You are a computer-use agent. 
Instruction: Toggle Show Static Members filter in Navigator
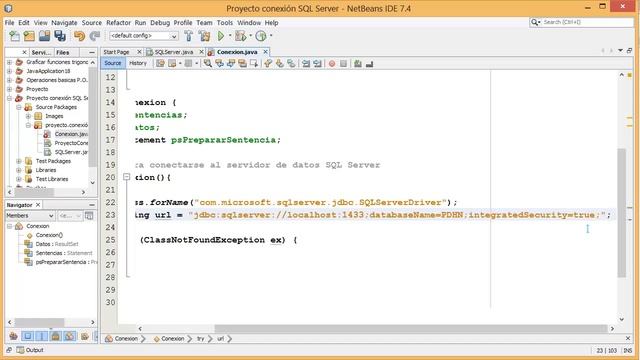[41, 336]
